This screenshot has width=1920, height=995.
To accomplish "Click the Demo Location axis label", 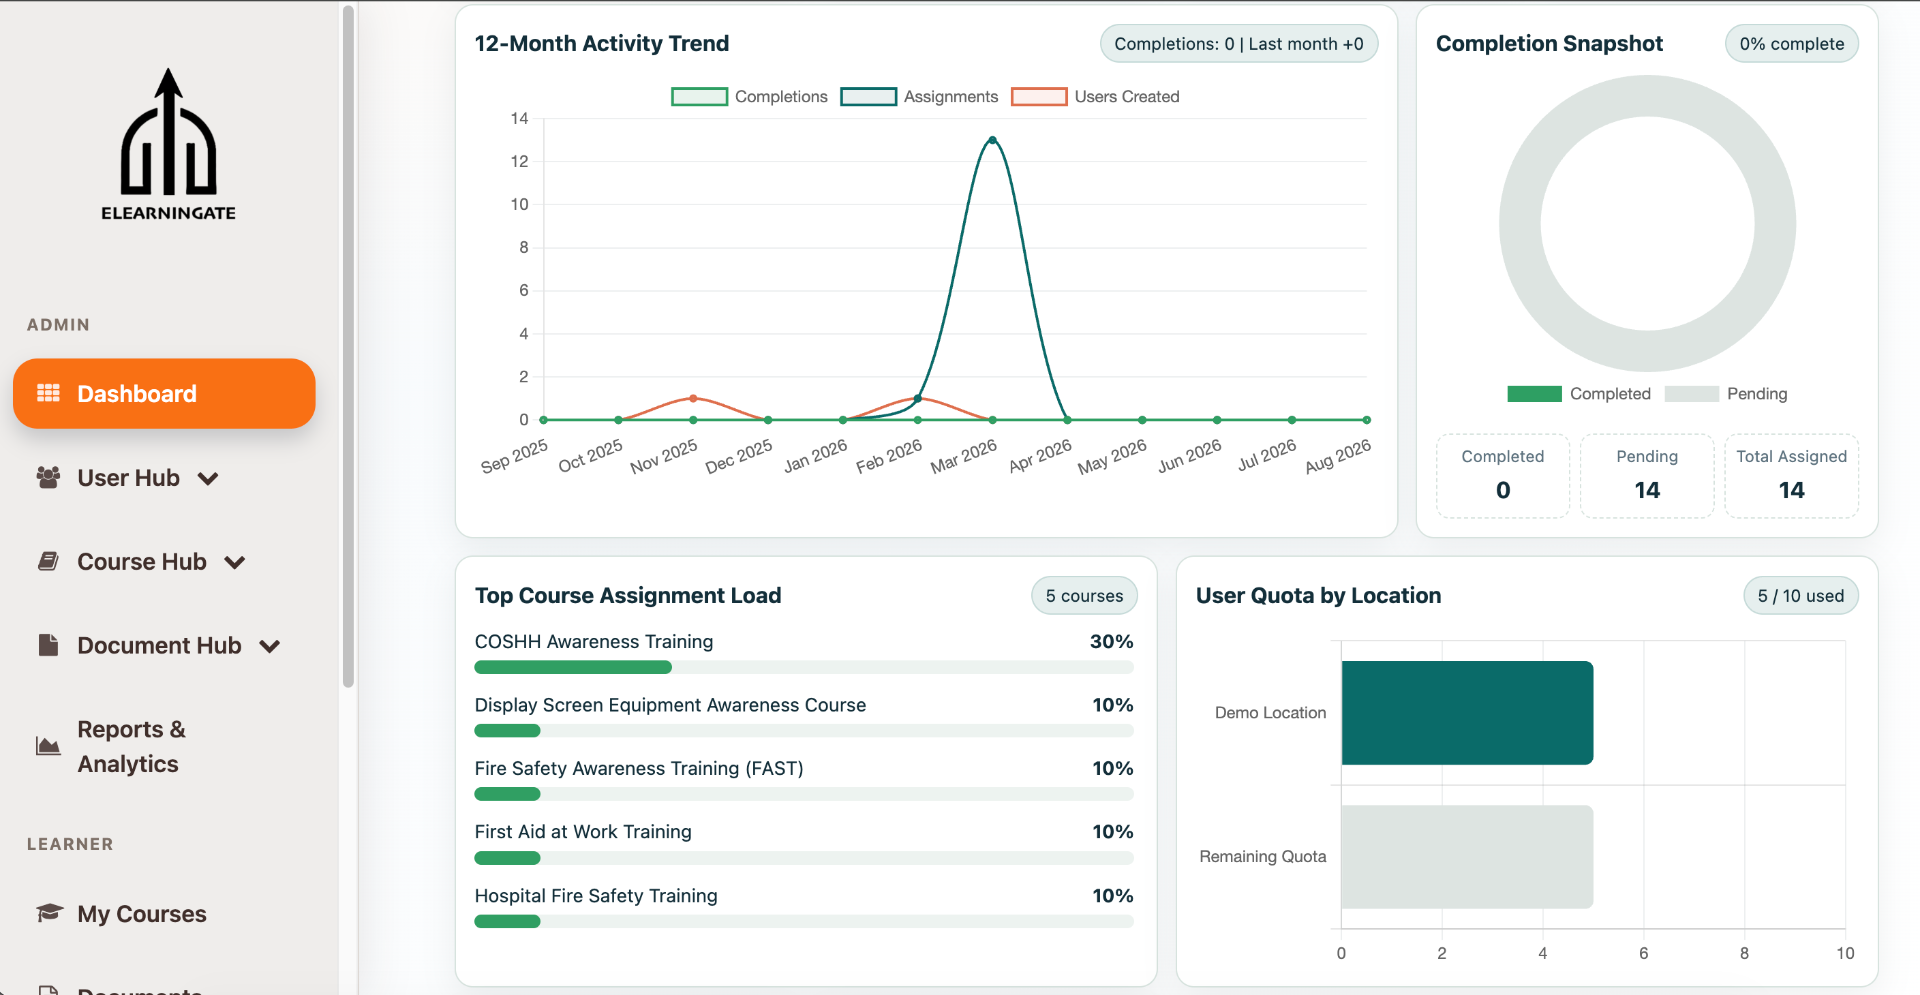I will pyautogui.click(x=1270, y=713).
